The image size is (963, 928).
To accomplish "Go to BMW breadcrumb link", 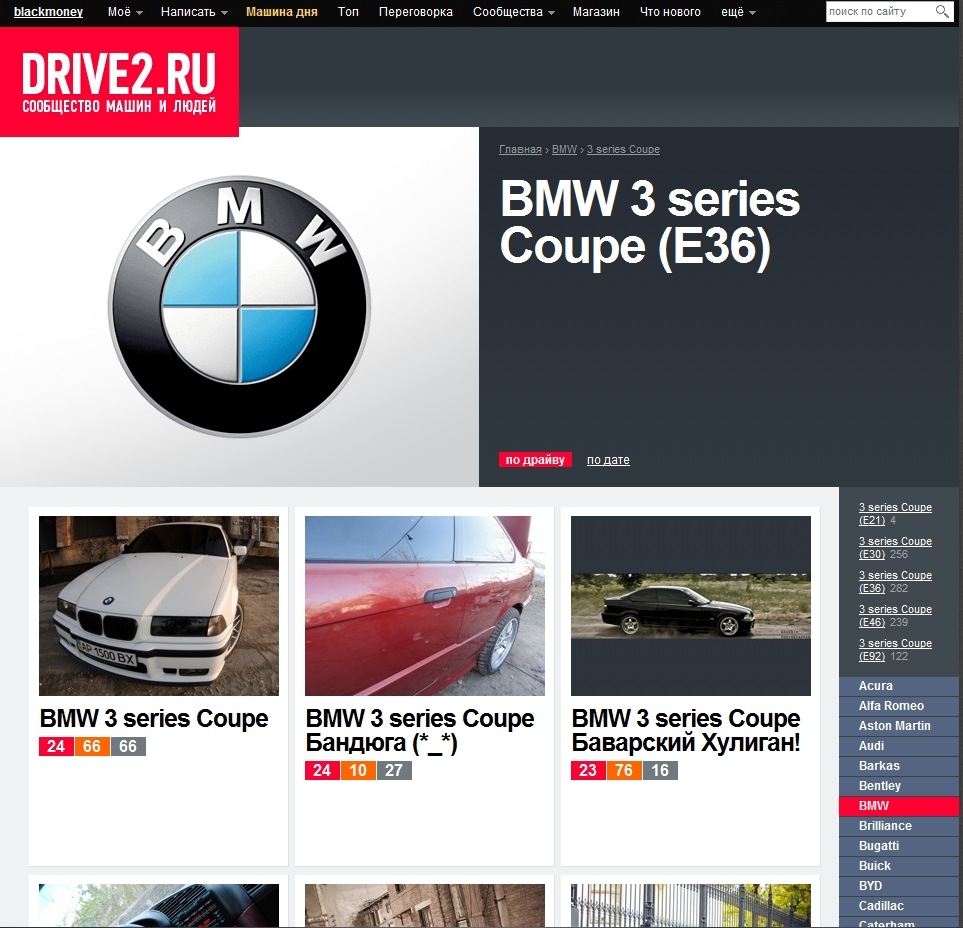I will (564, 149).
